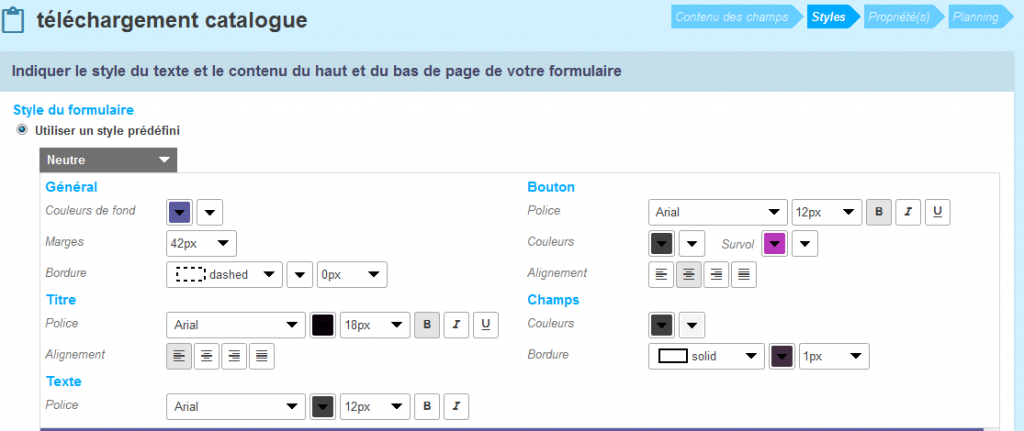Toggle italic for the Titre font
Viewport: 1024px width, 431px height.
(456, 325)
